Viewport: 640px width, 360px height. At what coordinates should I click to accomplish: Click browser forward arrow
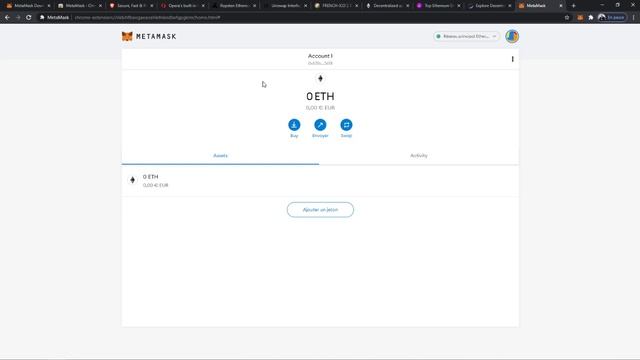point(18,18)
